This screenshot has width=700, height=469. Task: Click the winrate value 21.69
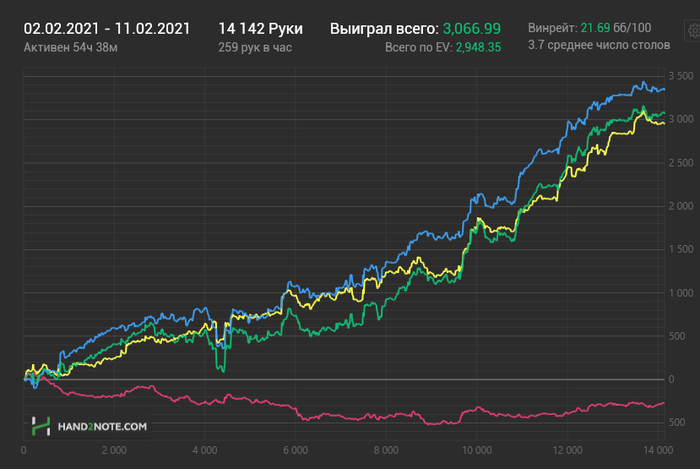pyautogui.click(x=595, y=28)
